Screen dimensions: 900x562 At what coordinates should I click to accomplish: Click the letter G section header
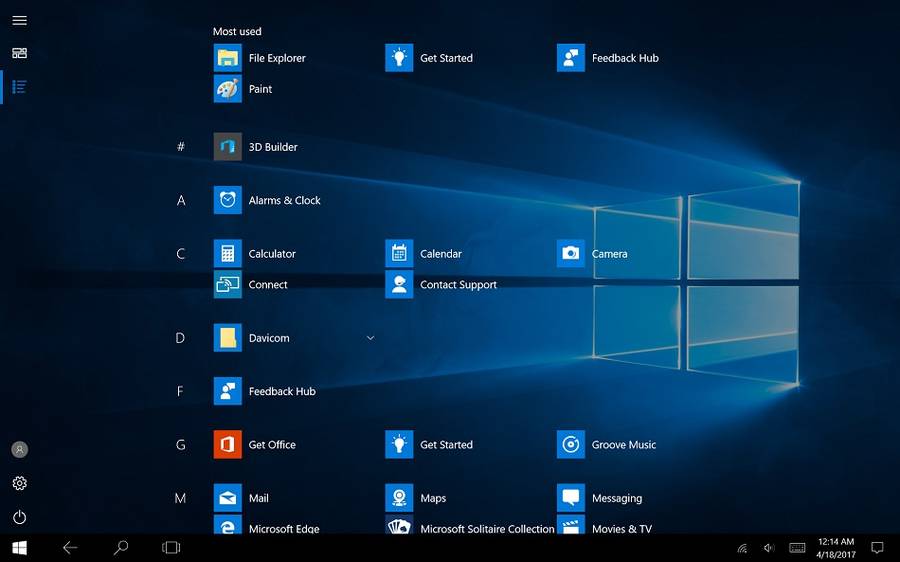tap(181, 445)
